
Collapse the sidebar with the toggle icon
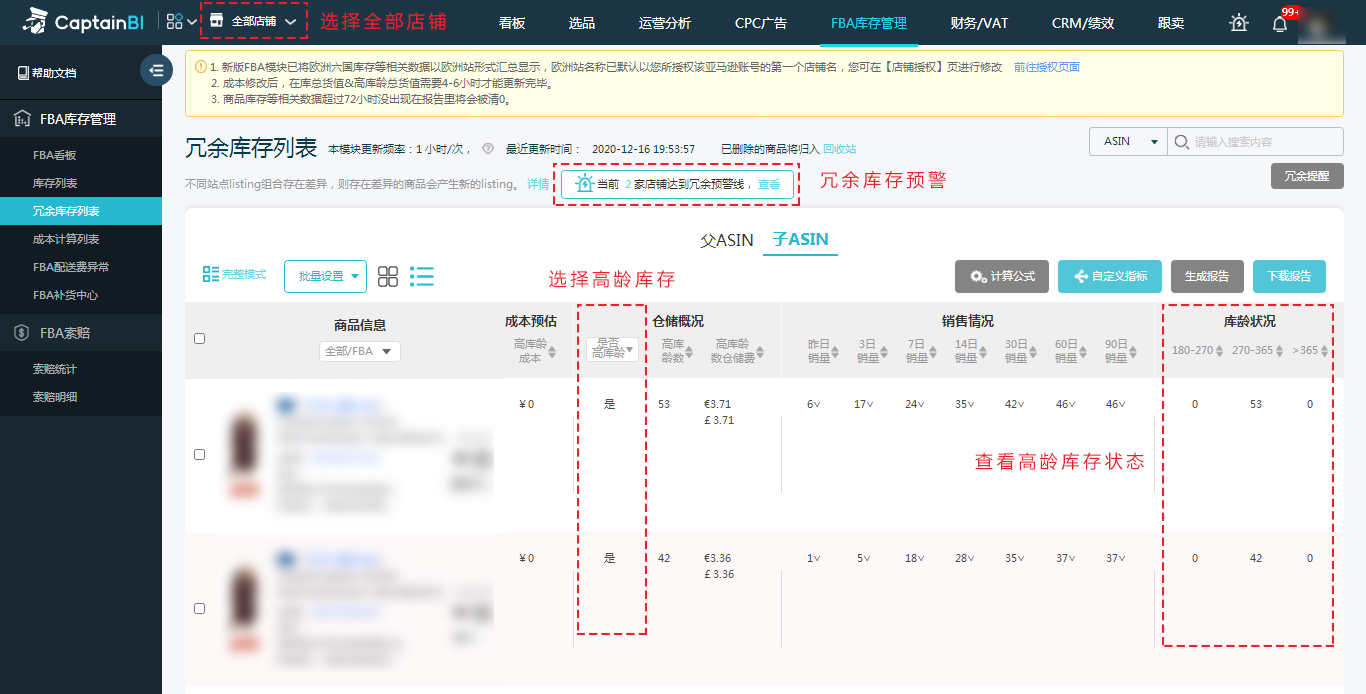(x=156, y=70)
